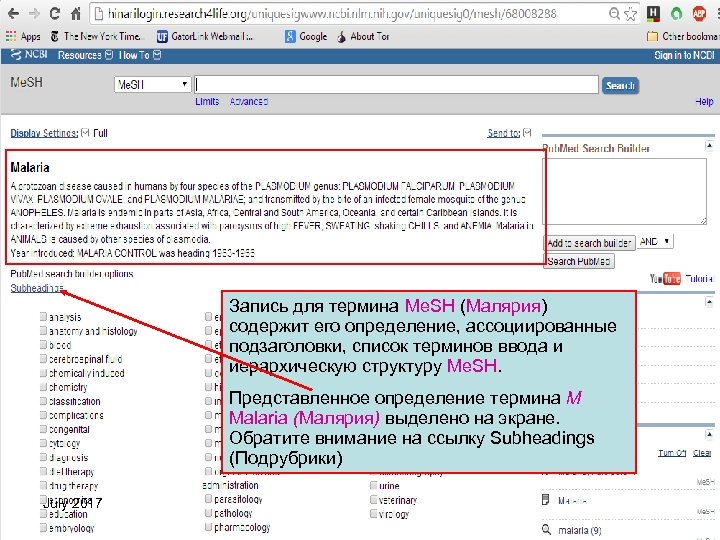Viewport: 720px width, 540px height.
Task: Click the Search button
Action: point(620,85)
